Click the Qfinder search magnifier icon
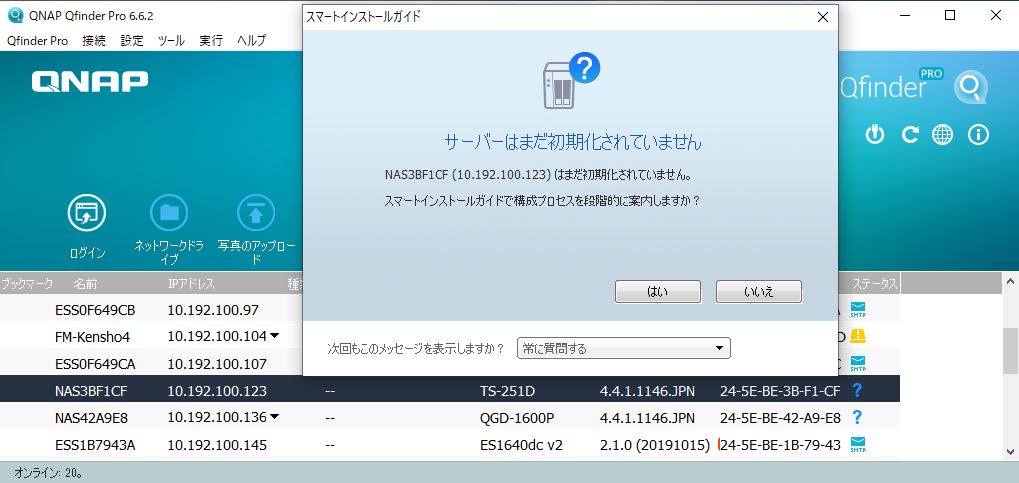The height and width of the screenshot is (483, 1019). coord(969,88)
